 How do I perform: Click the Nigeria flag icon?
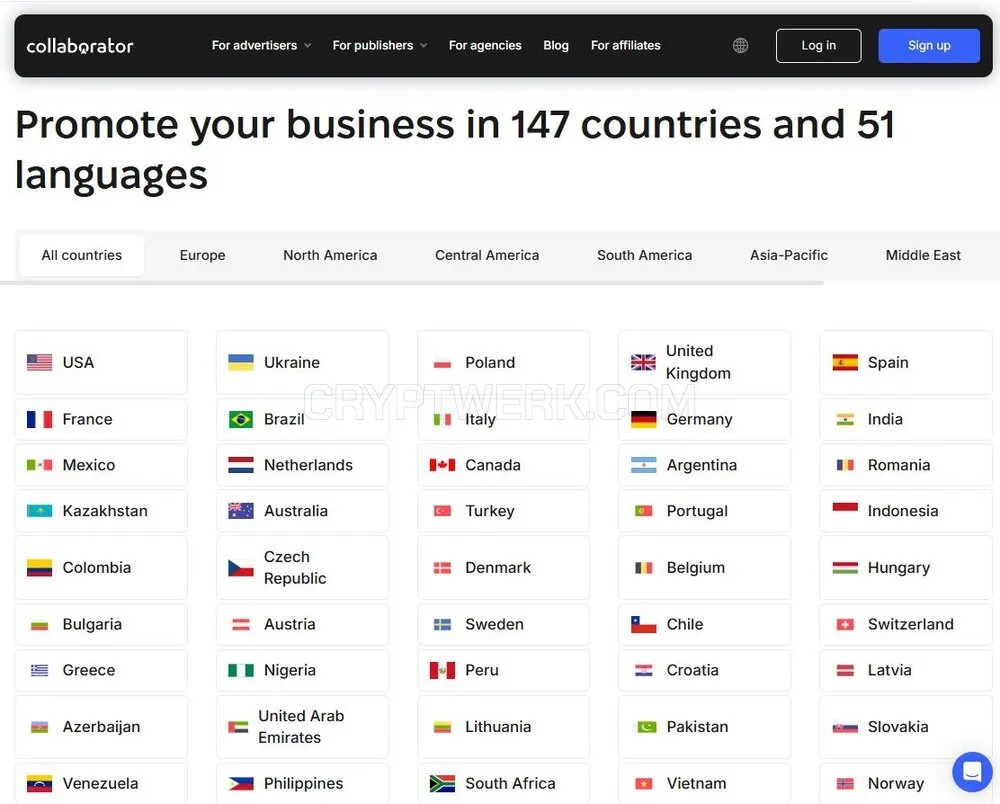[241, 670]
